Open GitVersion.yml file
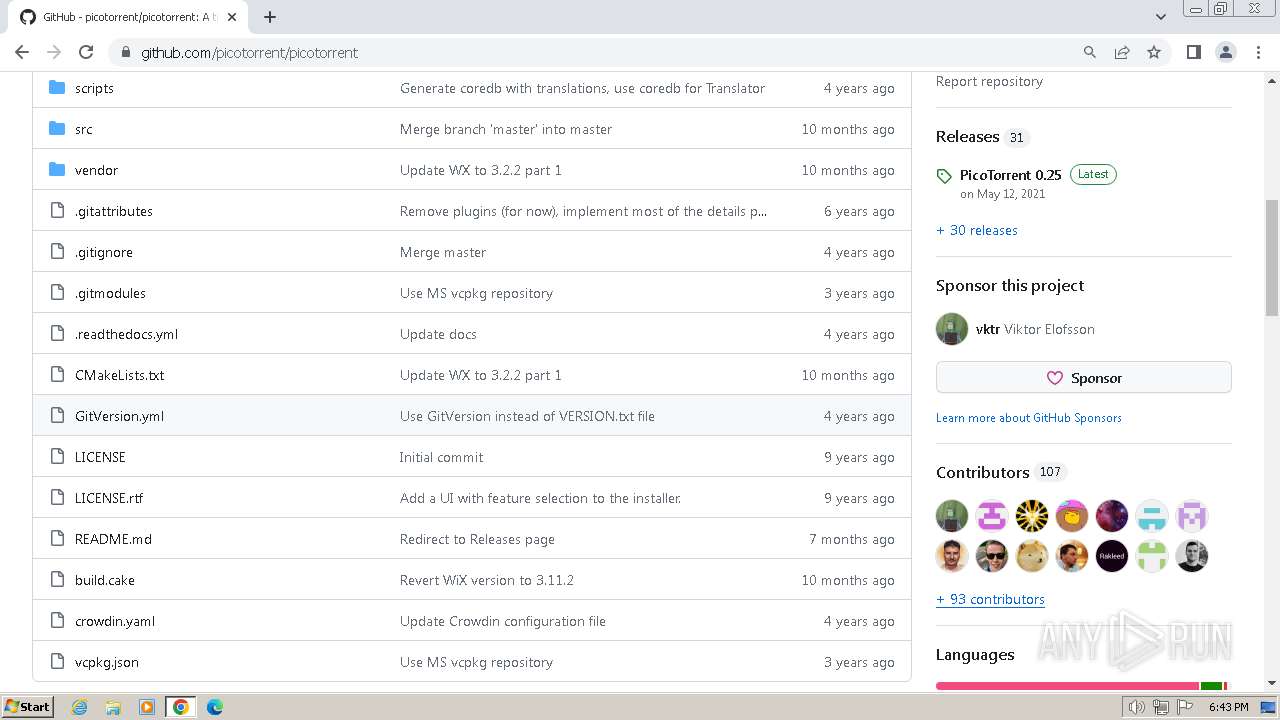The height and width of the screenshot is (720, 1280). click(x=119, y=416)
